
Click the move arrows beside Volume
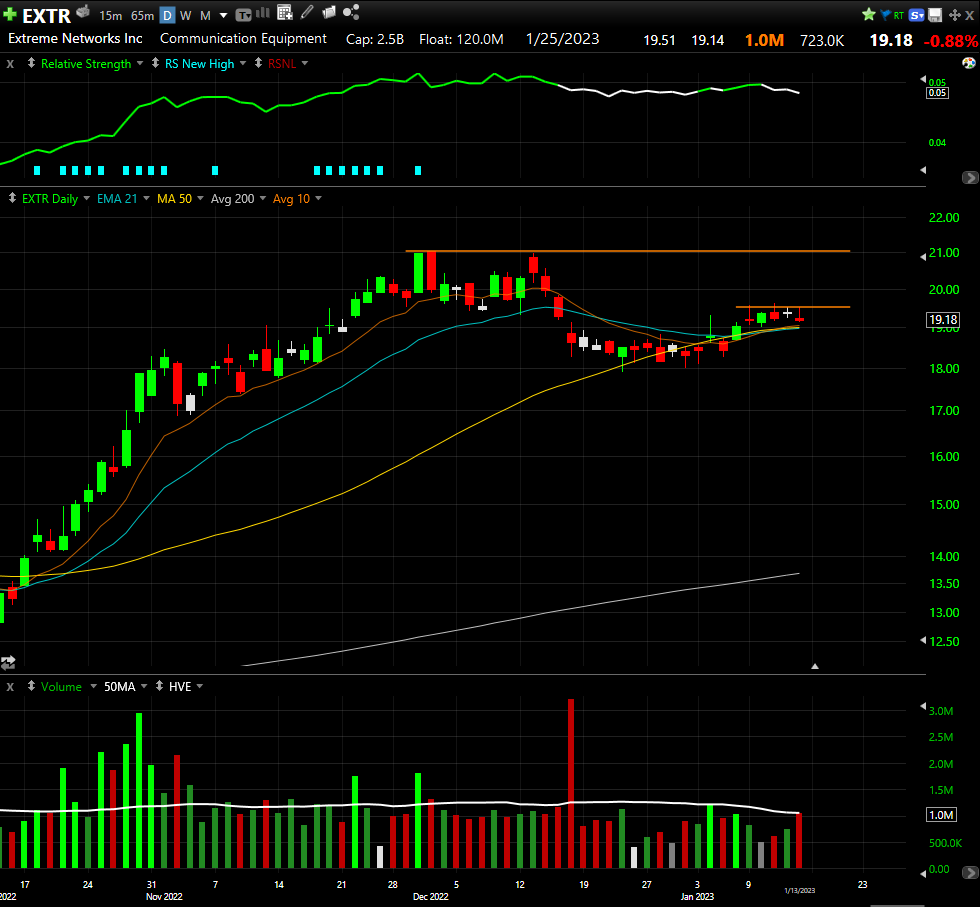(31, 686)
